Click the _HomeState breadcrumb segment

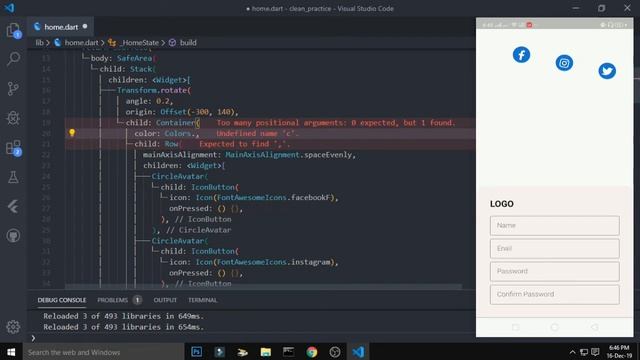pos(140,42)
